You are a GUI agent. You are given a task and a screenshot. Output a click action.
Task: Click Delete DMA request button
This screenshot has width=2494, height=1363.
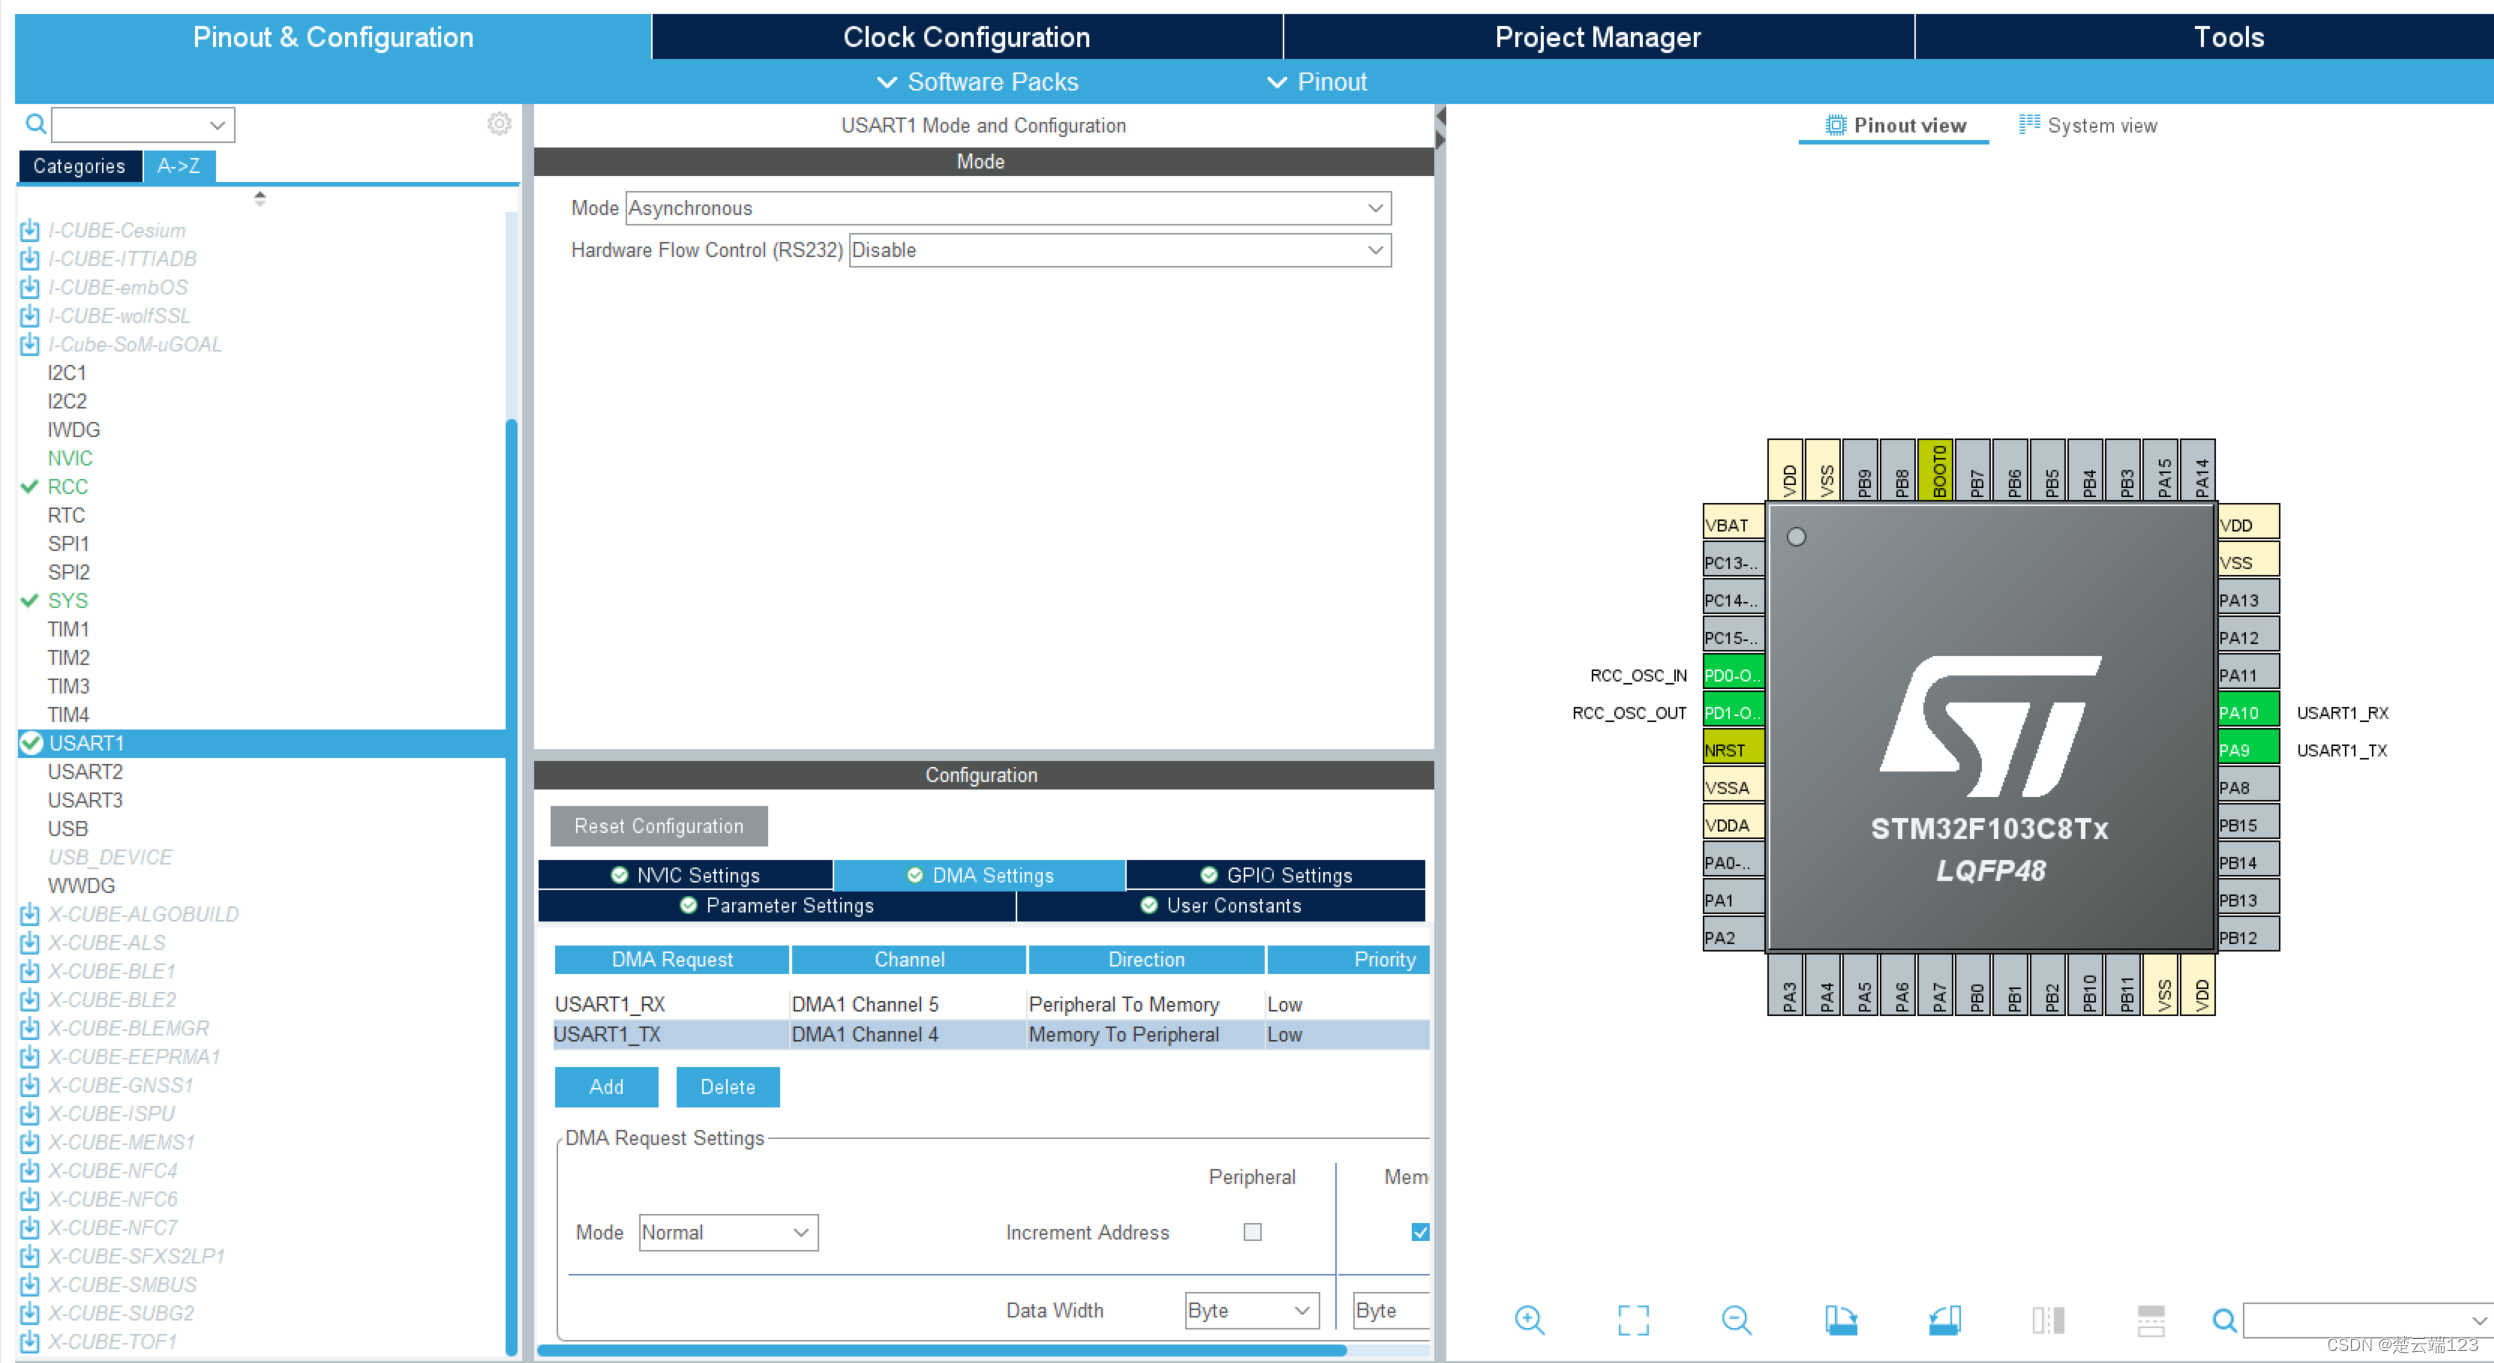tap(728, 1087)
